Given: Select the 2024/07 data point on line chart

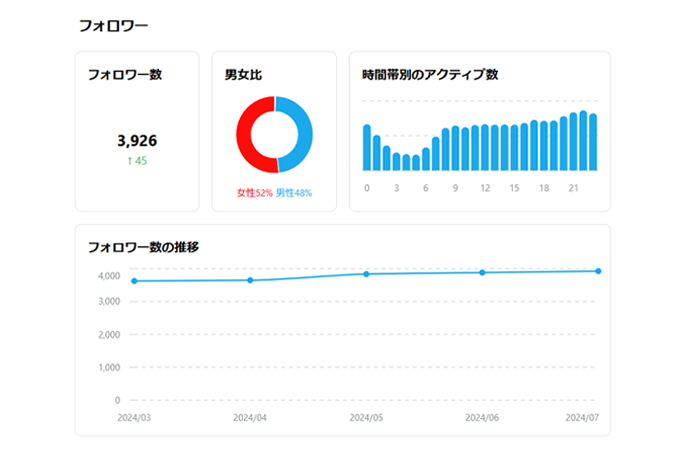Looking at the screenshot, I should [x=598, y=271].
